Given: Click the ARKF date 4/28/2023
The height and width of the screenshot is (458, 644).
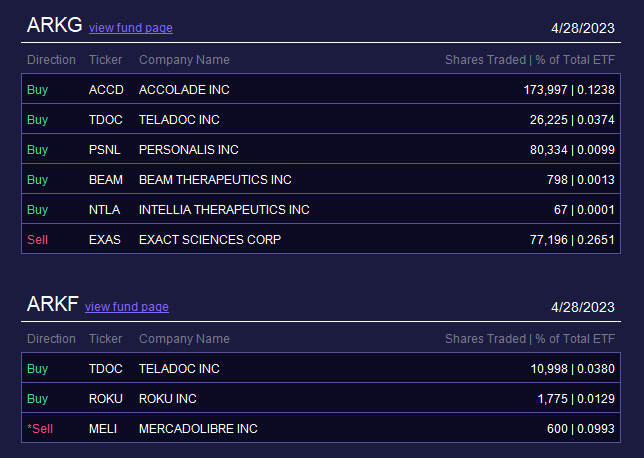Looking at the screenshot, I should coord(582,307).
